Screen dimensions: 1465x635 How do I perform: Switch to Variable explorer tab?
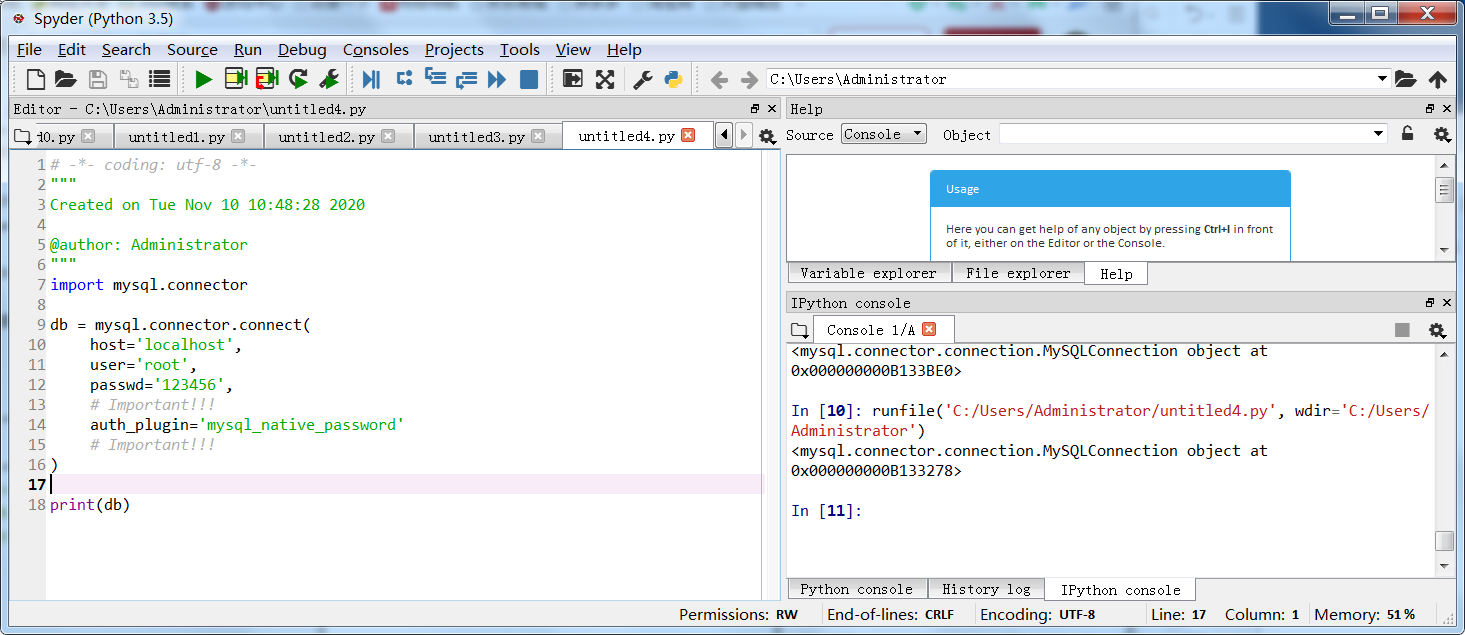pyautogui.click(x=868, y=273)
